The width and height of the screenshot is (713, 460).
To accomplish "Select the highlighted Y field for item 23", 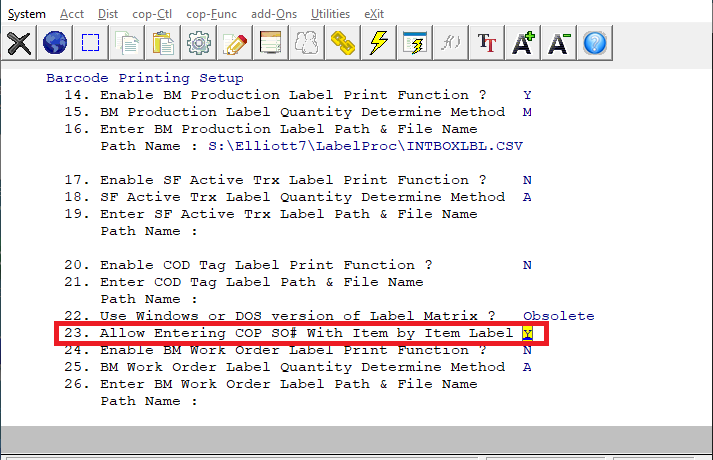I will [x=527, y=334].
